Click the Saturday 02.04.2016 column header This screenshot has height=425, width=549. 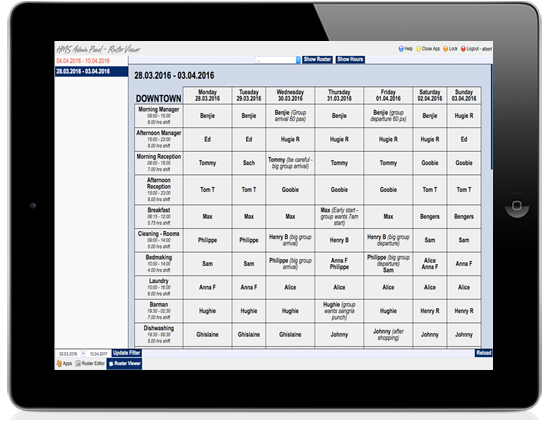[430, 95]
